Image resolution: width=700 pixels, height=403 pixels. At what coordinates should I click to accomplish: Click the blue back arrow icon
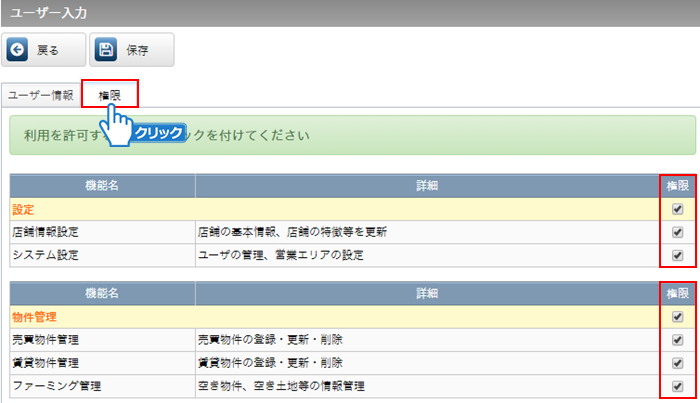pyautogui.click(x=19, y=50)
